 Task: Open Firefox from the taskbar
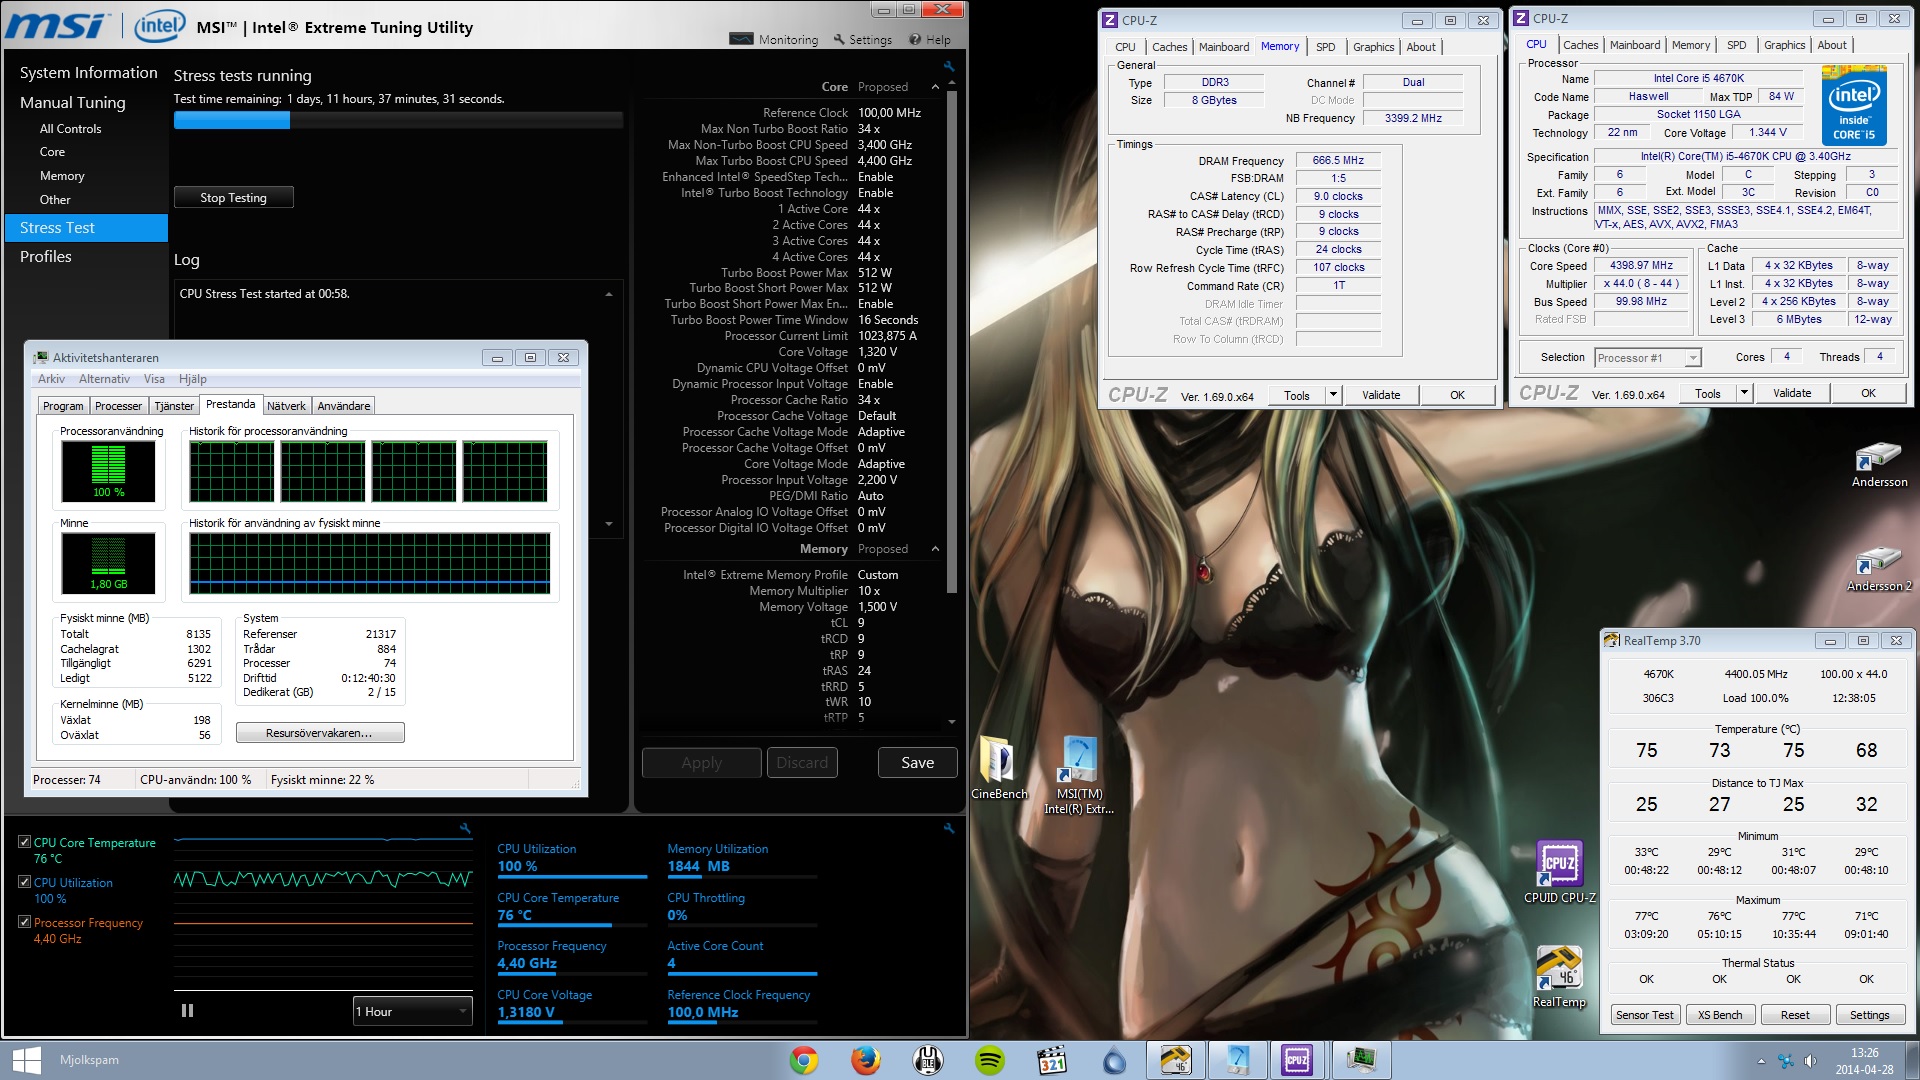(x=866, y=1060)
